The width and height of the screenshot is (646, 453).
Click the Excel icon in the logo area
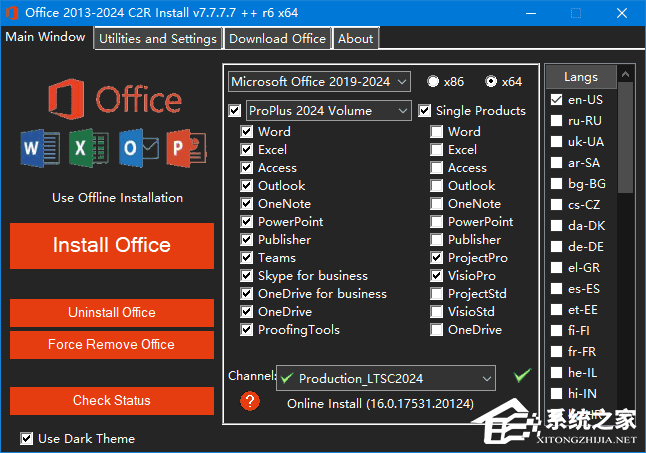[x=89, y=148]
